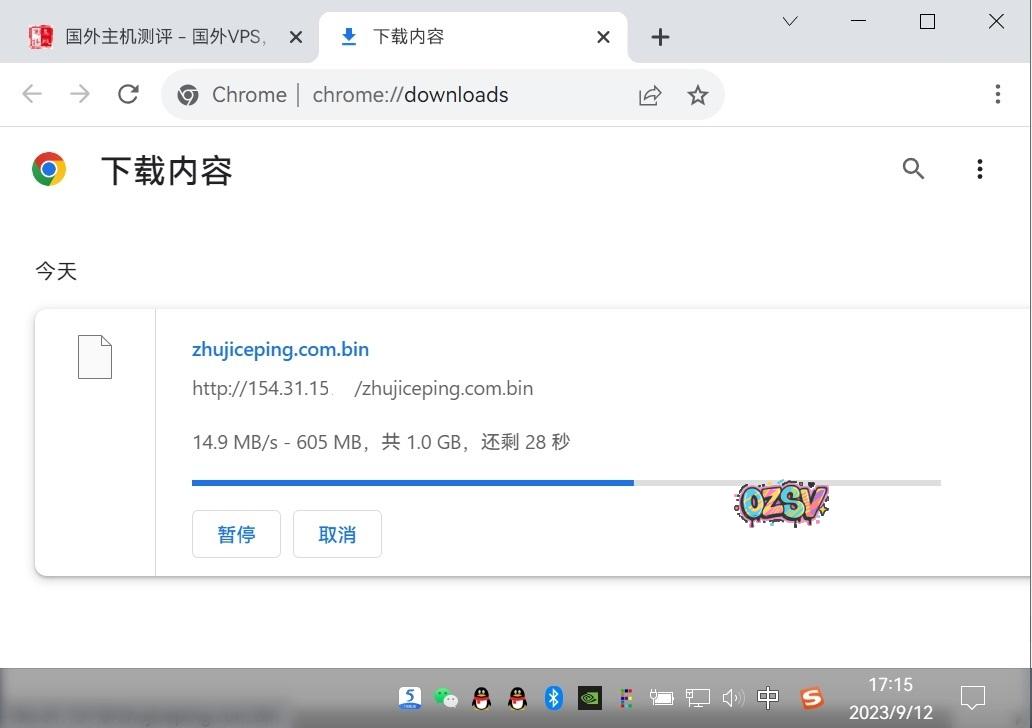Open WeChat from the system tray
Image resolution: width=1032 pixels, height=728 pixels.
[446, 698]
